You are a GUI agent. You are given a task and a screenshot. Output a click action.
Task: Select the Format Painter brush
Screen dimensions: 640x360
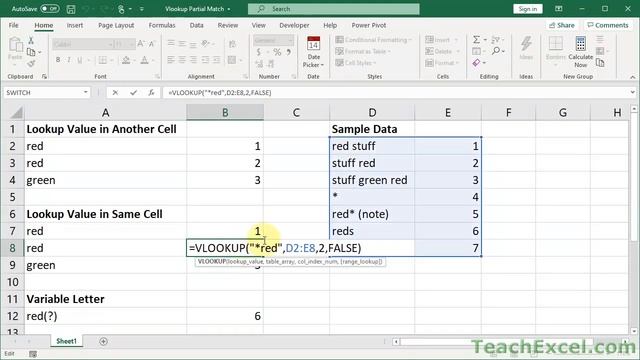(31, 63)
